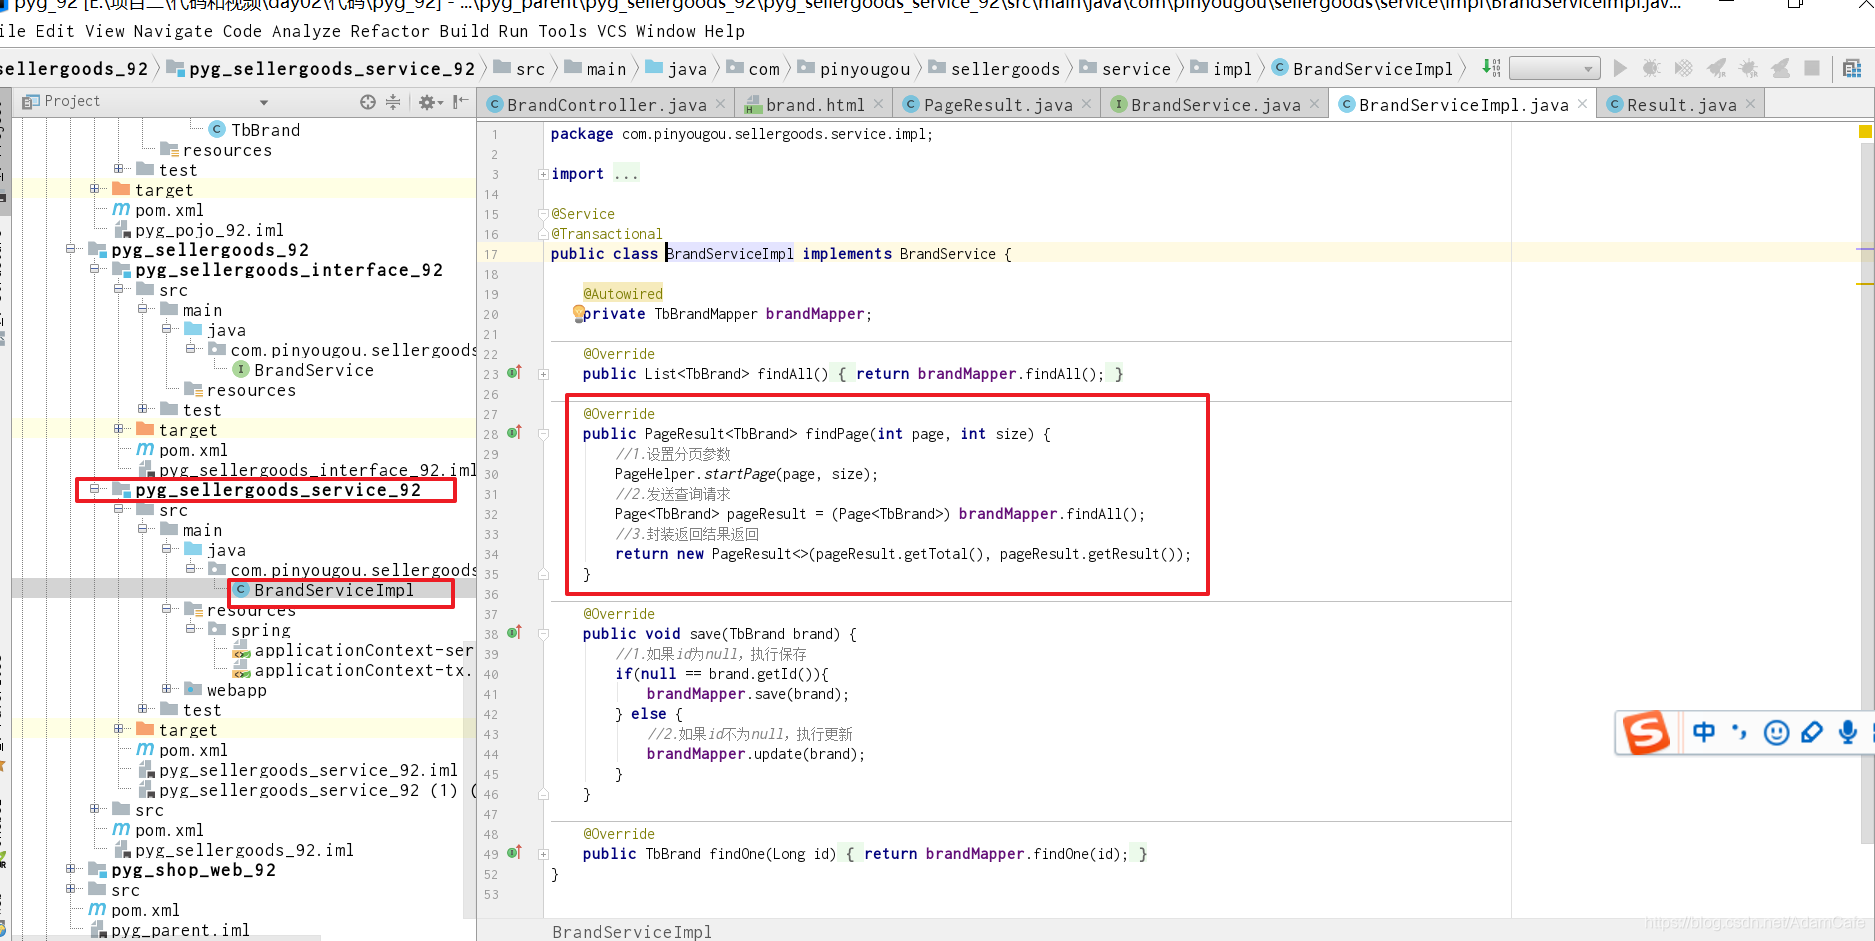Click the override gutter icon at findAll line 23
This screenshot has height=941, width=1875.
(x=514, y=372)
